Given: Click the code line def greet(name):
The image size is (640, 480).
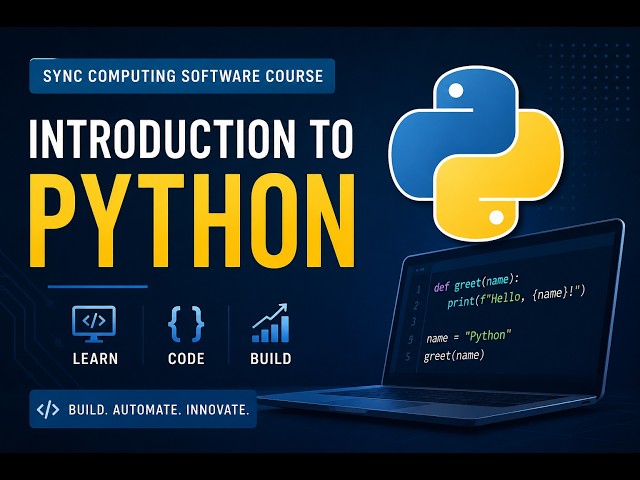Looking at the screenshot, I should [476, 282].
